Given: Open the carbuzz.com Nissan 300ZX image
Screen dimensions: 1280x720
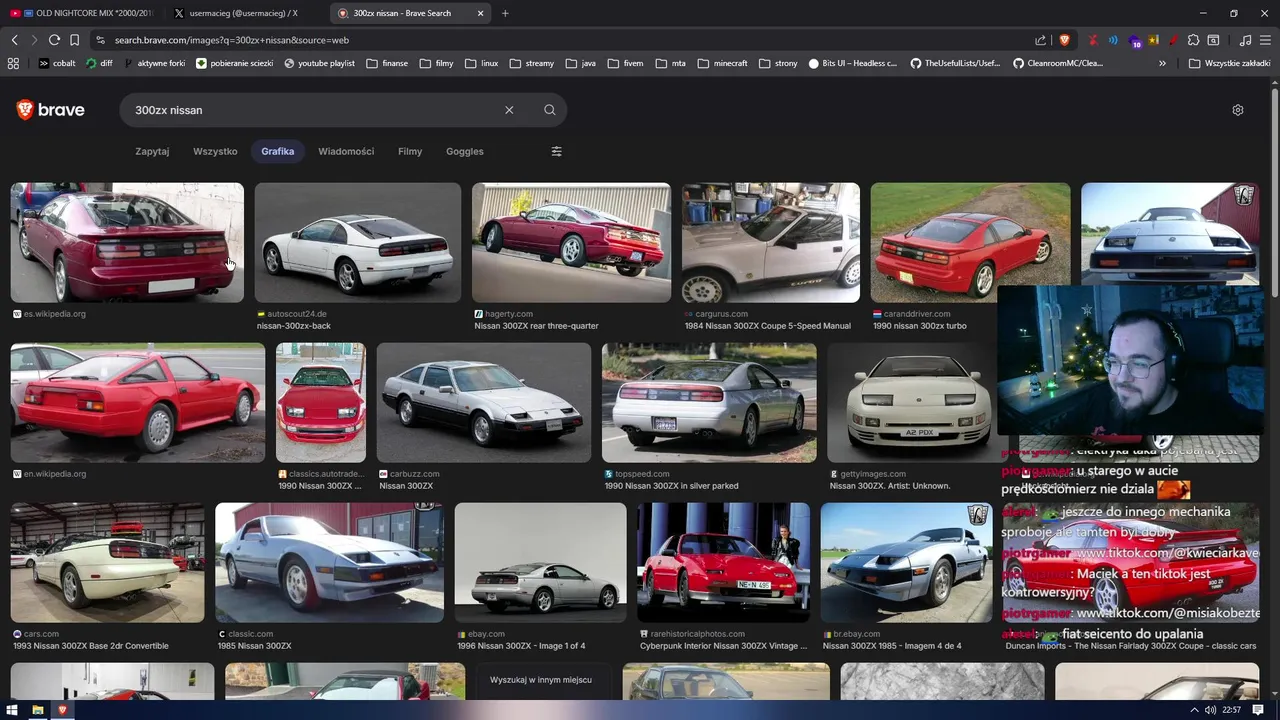Looking at the screenshot, I should tap(484, 403).
